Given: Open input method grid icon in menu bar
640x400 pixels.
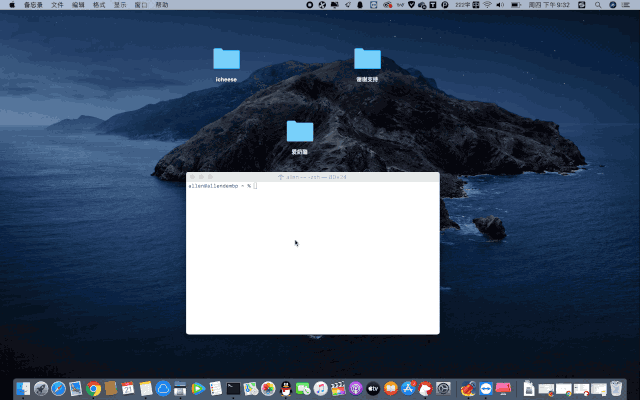Looking at the screenshot, I should [x=476, y=5].
